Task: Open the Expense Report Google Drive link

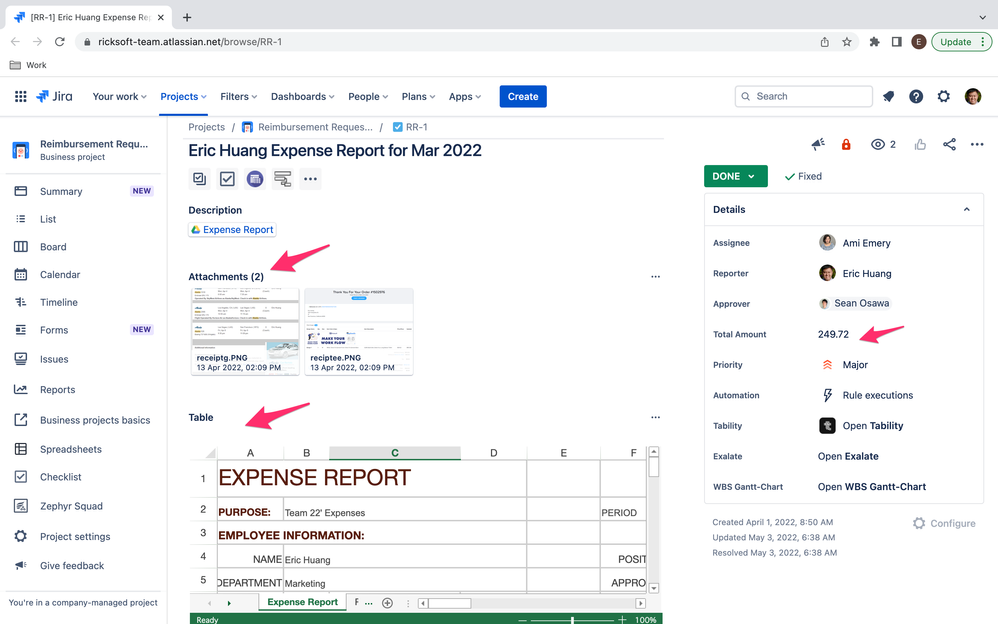Action: (x=232, y=230)
